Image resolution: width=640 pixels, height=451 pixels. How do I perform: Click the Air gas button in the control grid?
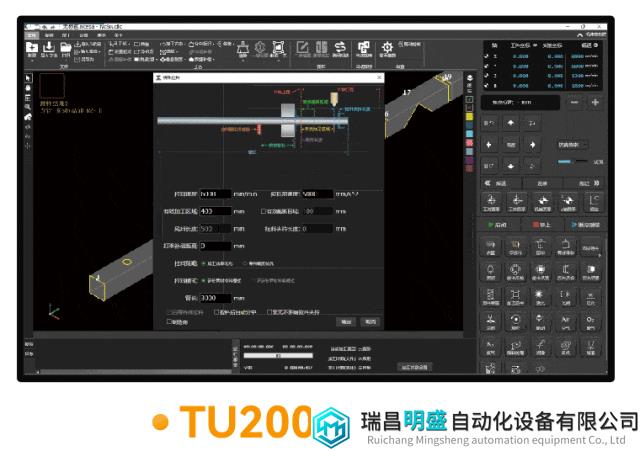pos(565,322)
